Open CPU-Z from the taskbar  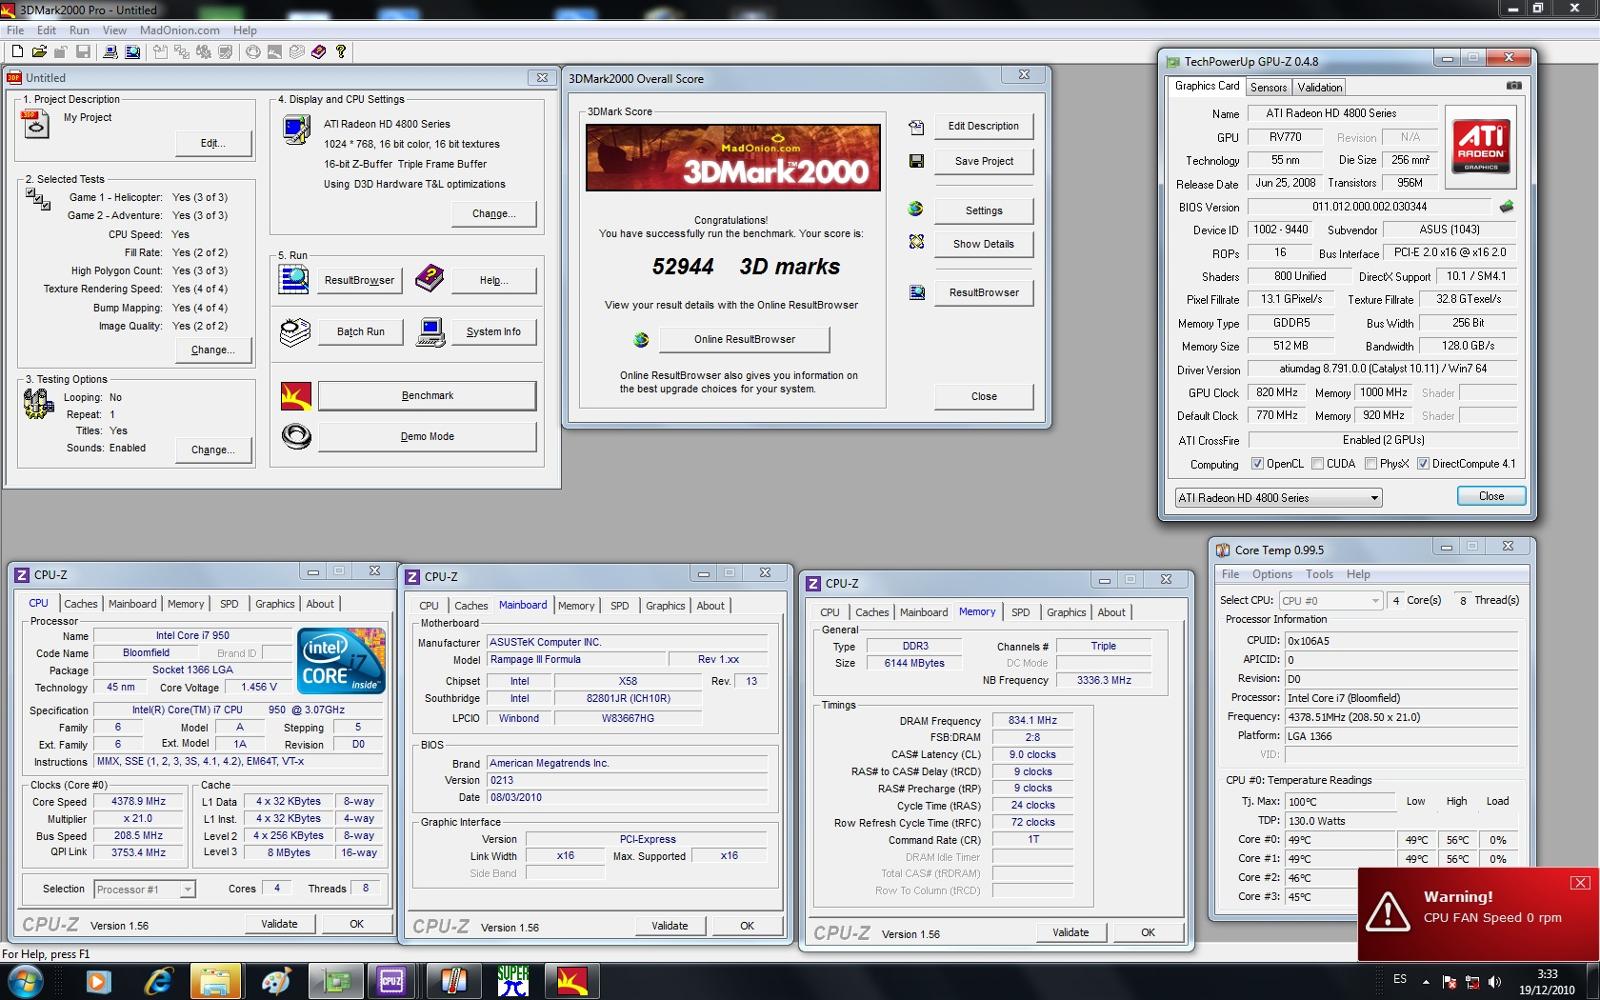click(x=390, y=982)
